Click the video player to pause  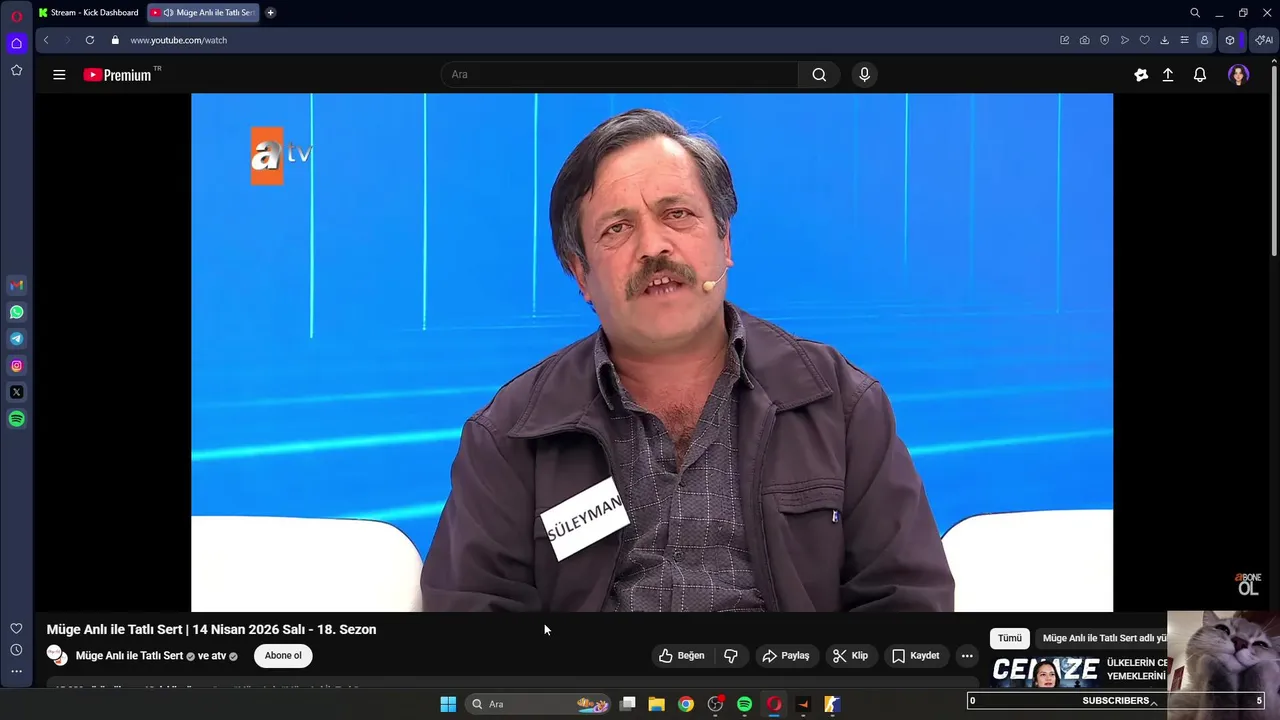point(652,352)
